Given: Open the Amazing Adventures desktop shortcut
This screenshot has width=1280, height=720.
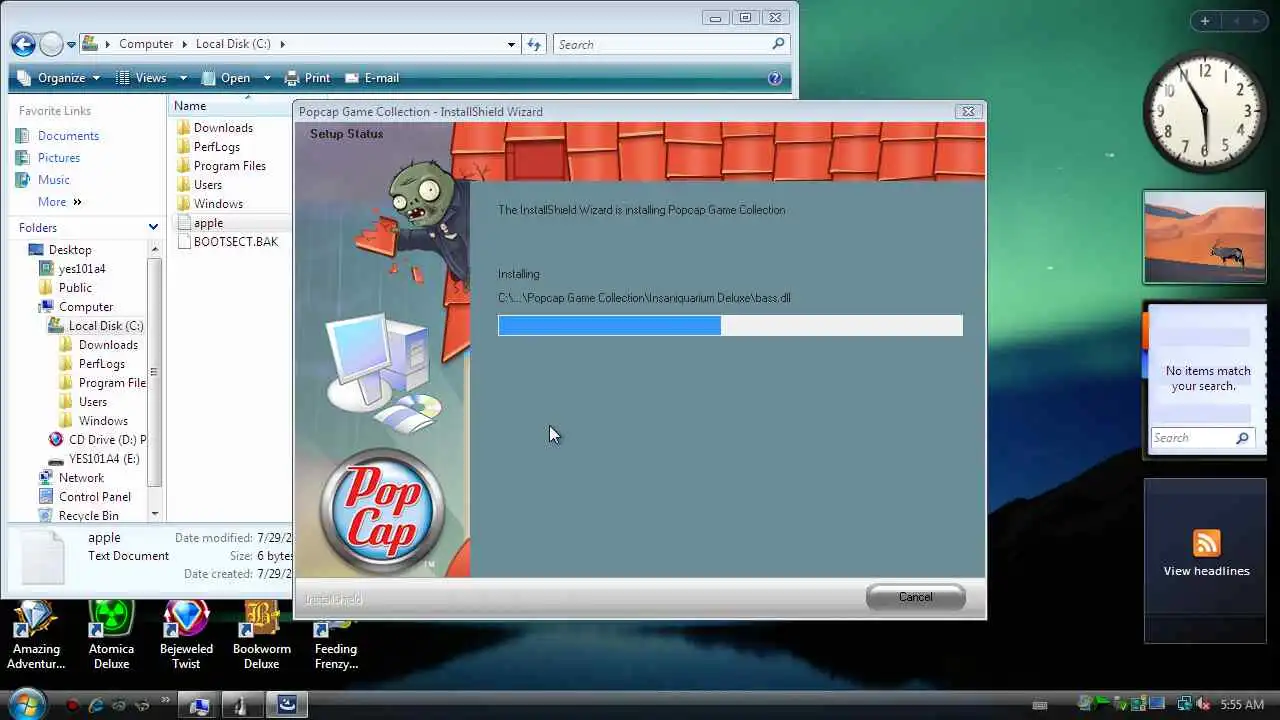Looking at the screenshot, I should (36, 635).
